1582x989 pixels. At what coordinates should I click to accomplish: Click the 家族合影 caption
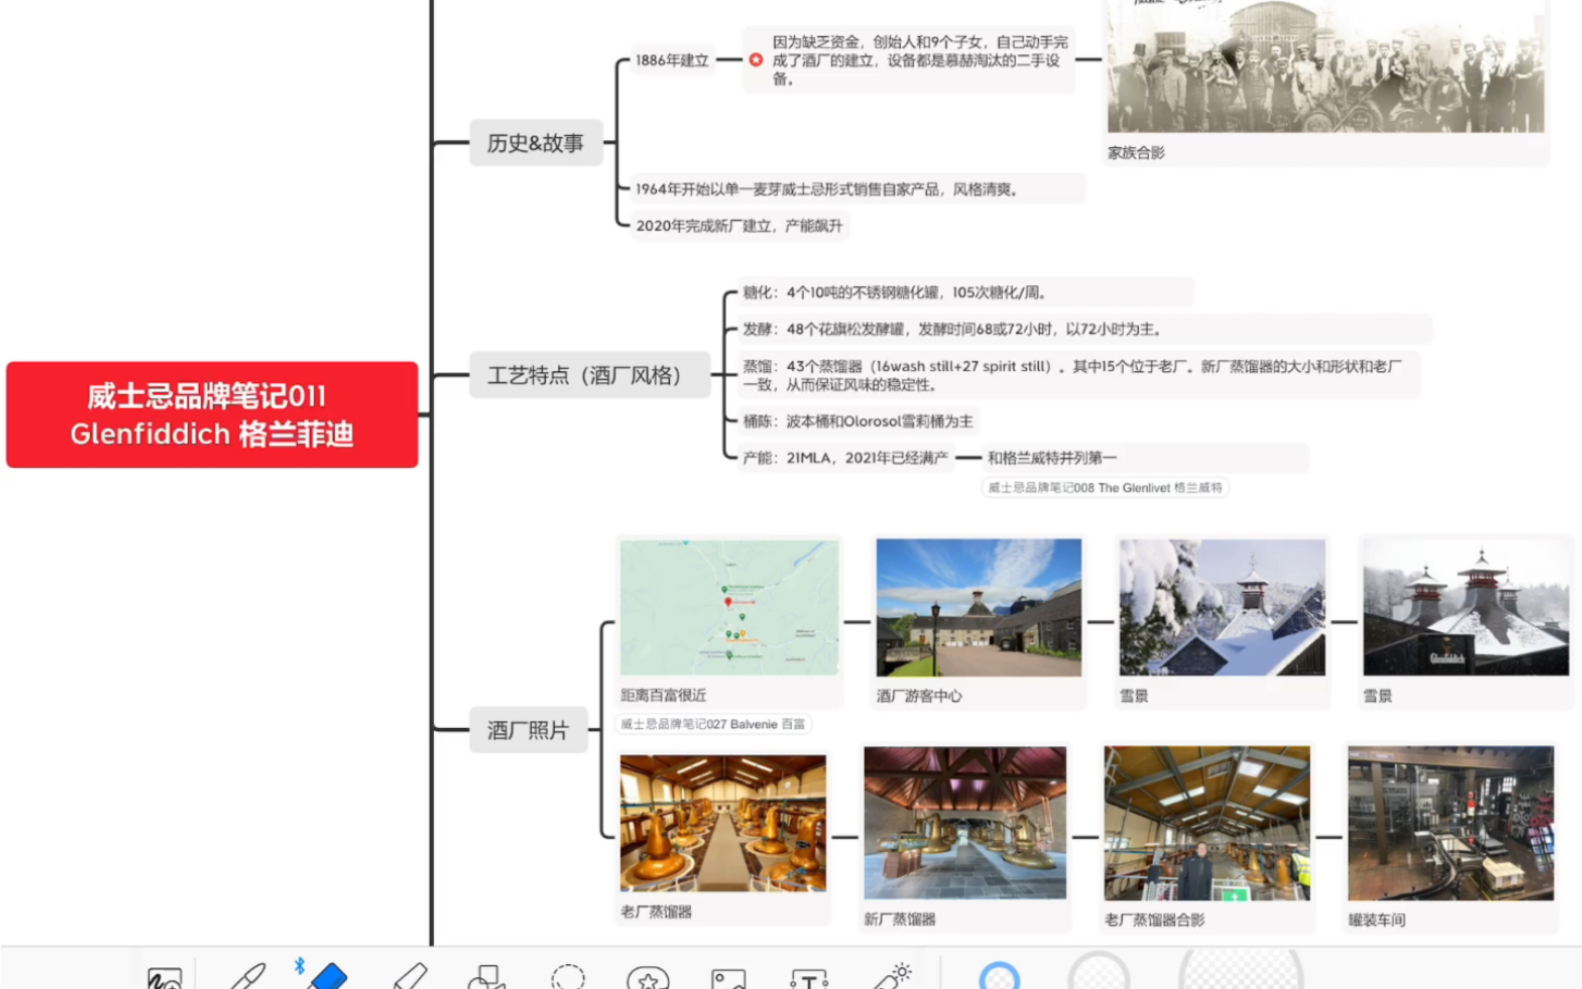pos(1136,153)
